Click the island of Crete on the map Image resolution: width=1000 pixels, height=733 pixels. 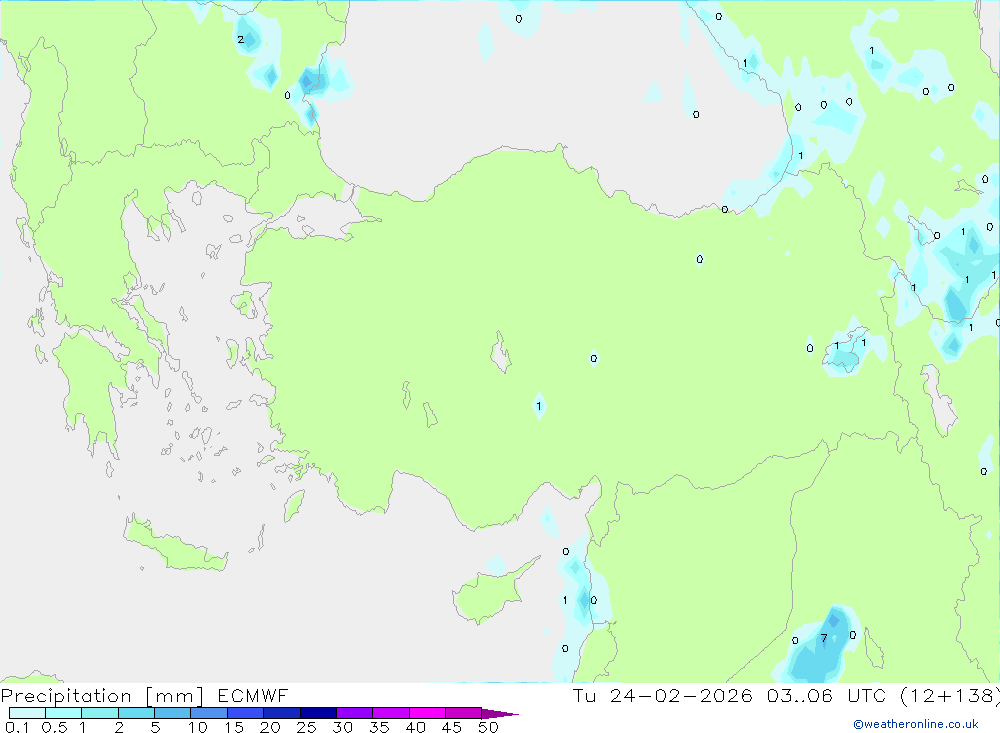[175, 544]
